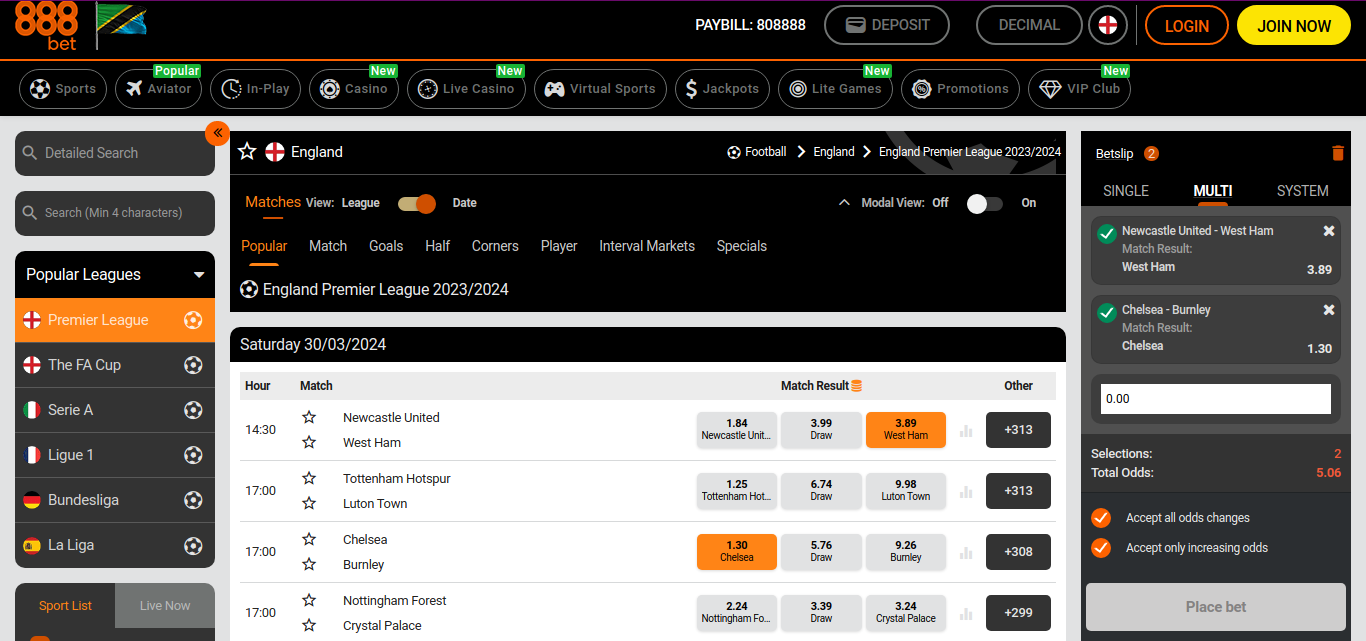1366x641 pixels.
Task: Switch to the SYSTEM betslip tab
Action: coord(1303,191)
